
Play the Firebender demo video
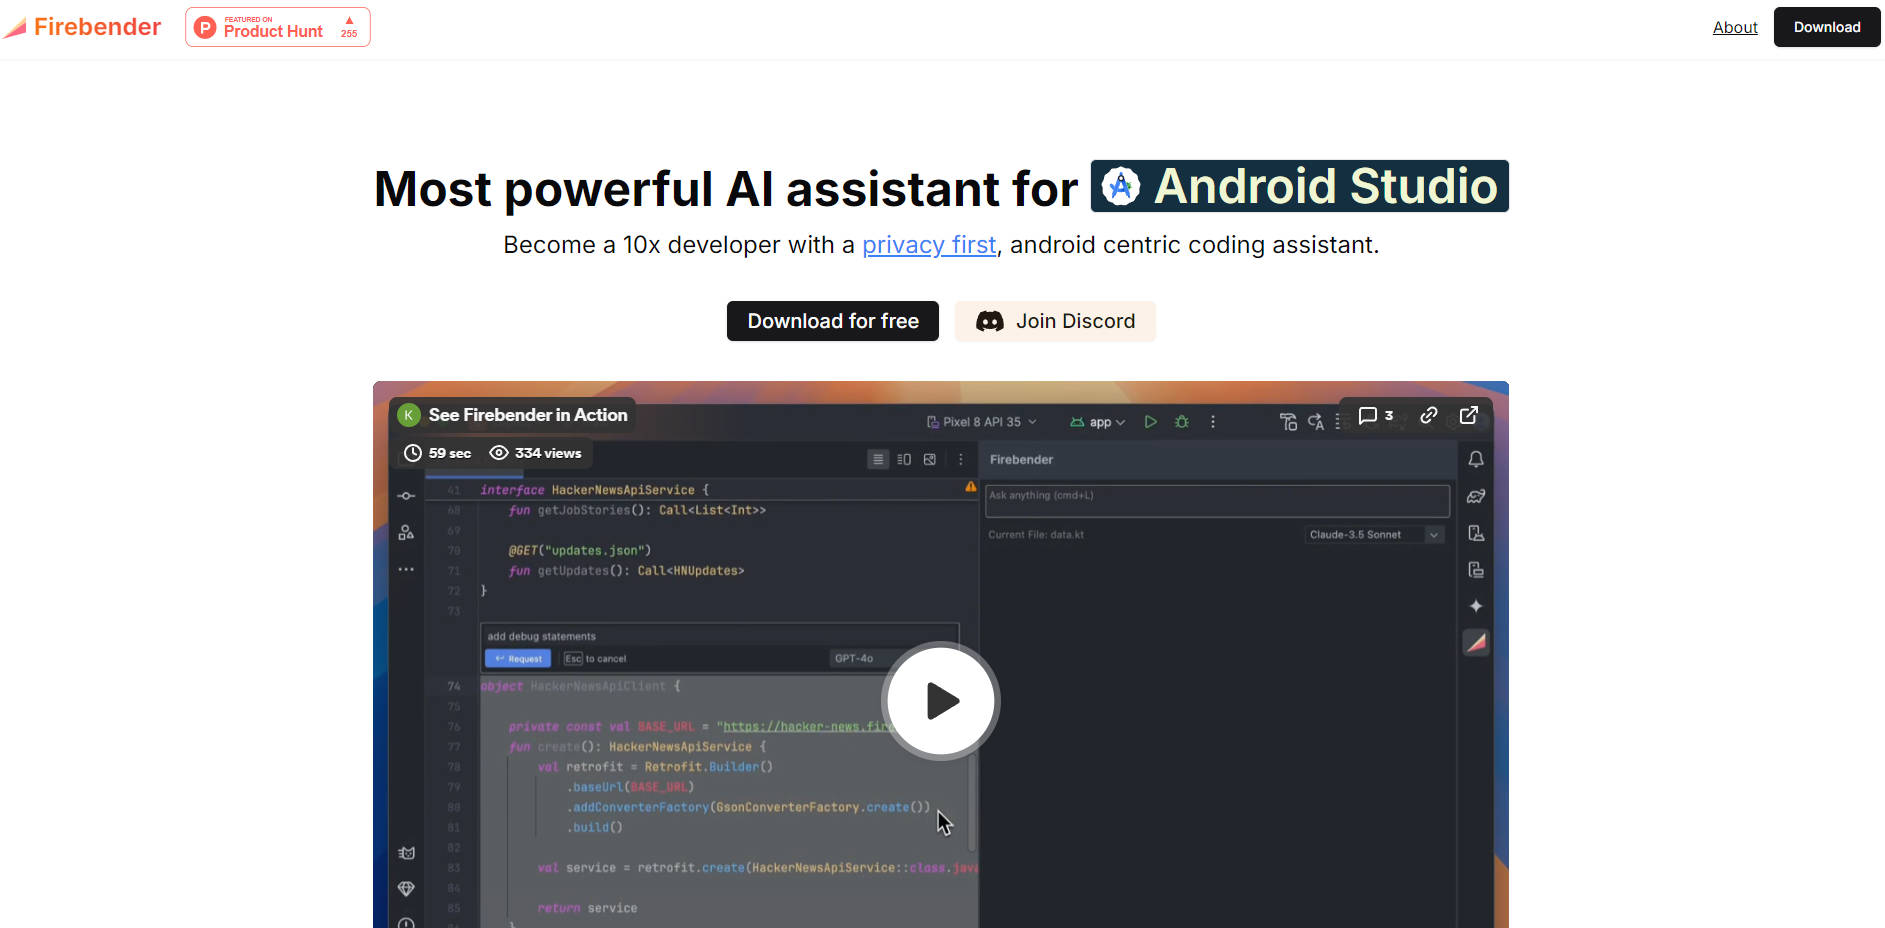pos(941,701)
